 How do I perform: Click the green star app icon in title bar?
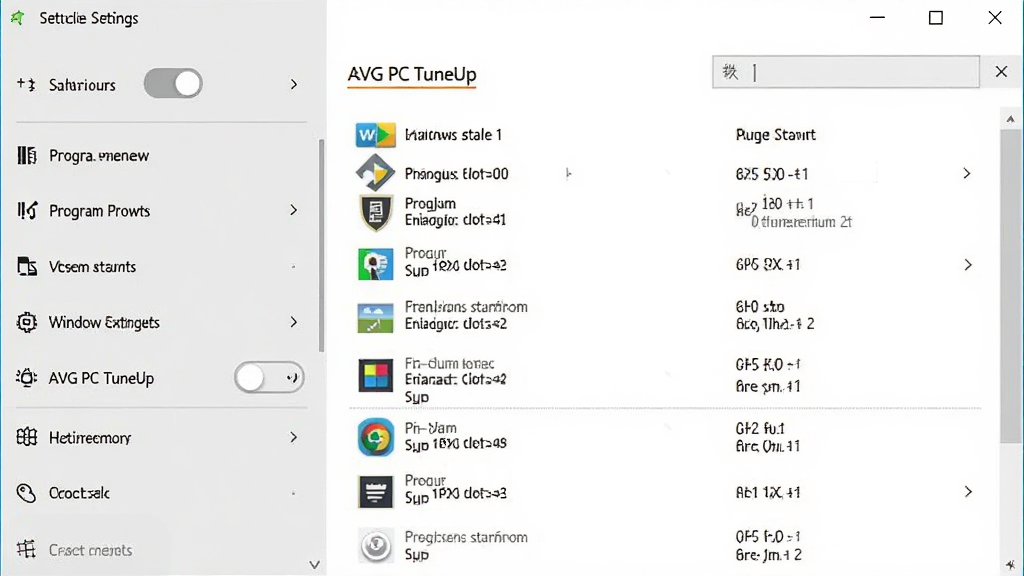coord(18,18)
